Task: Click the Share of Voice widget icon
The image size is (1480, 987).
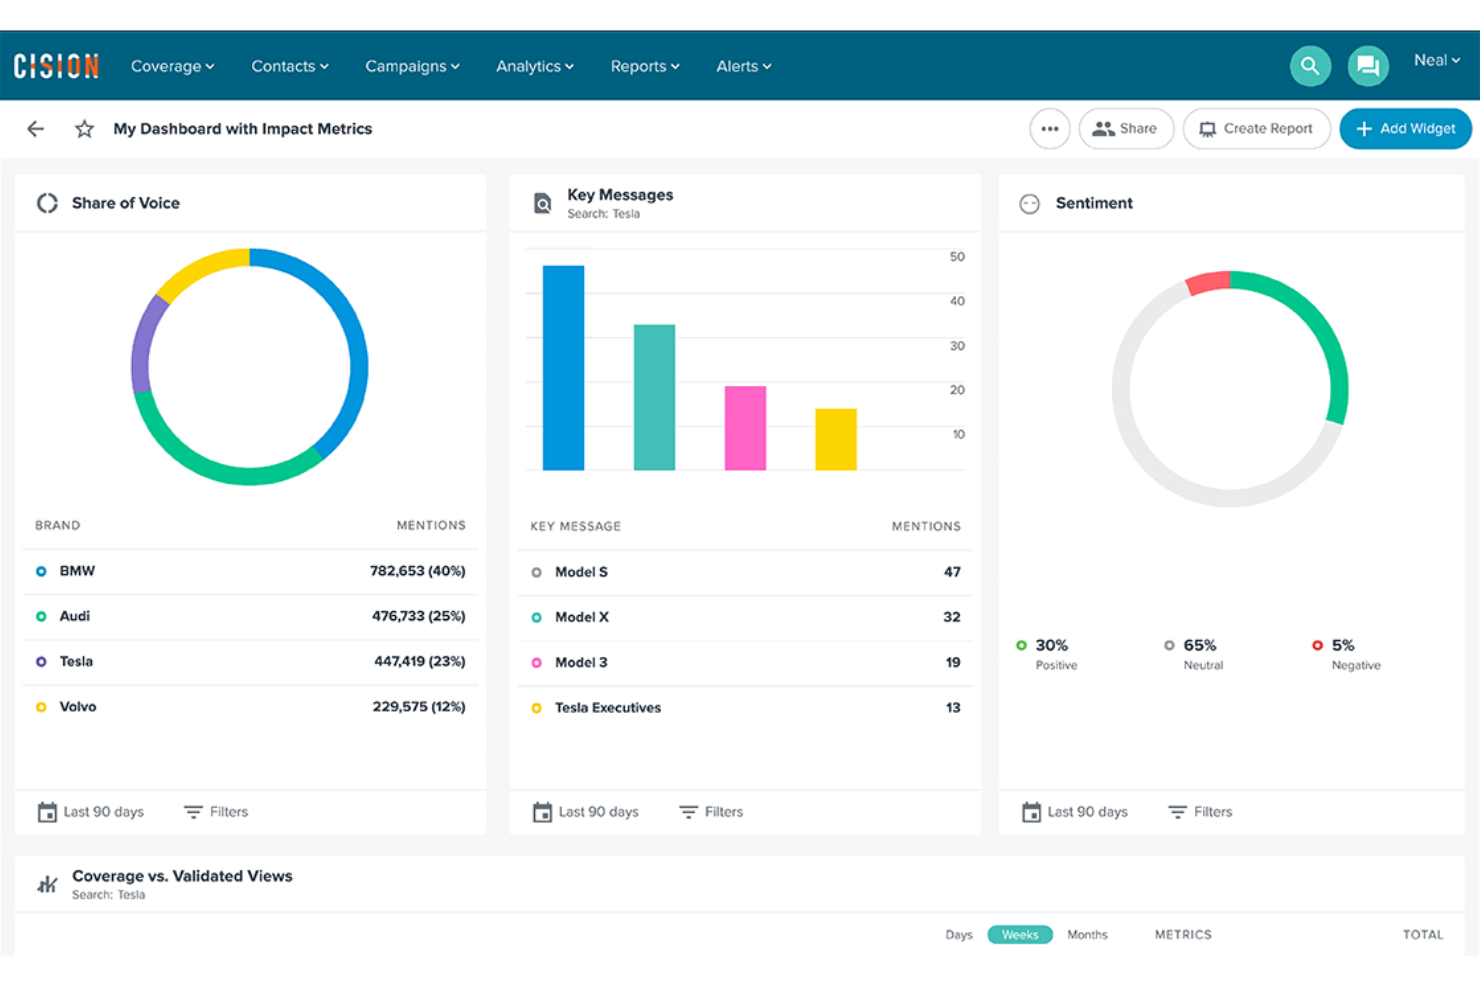Action: [46, 202]
